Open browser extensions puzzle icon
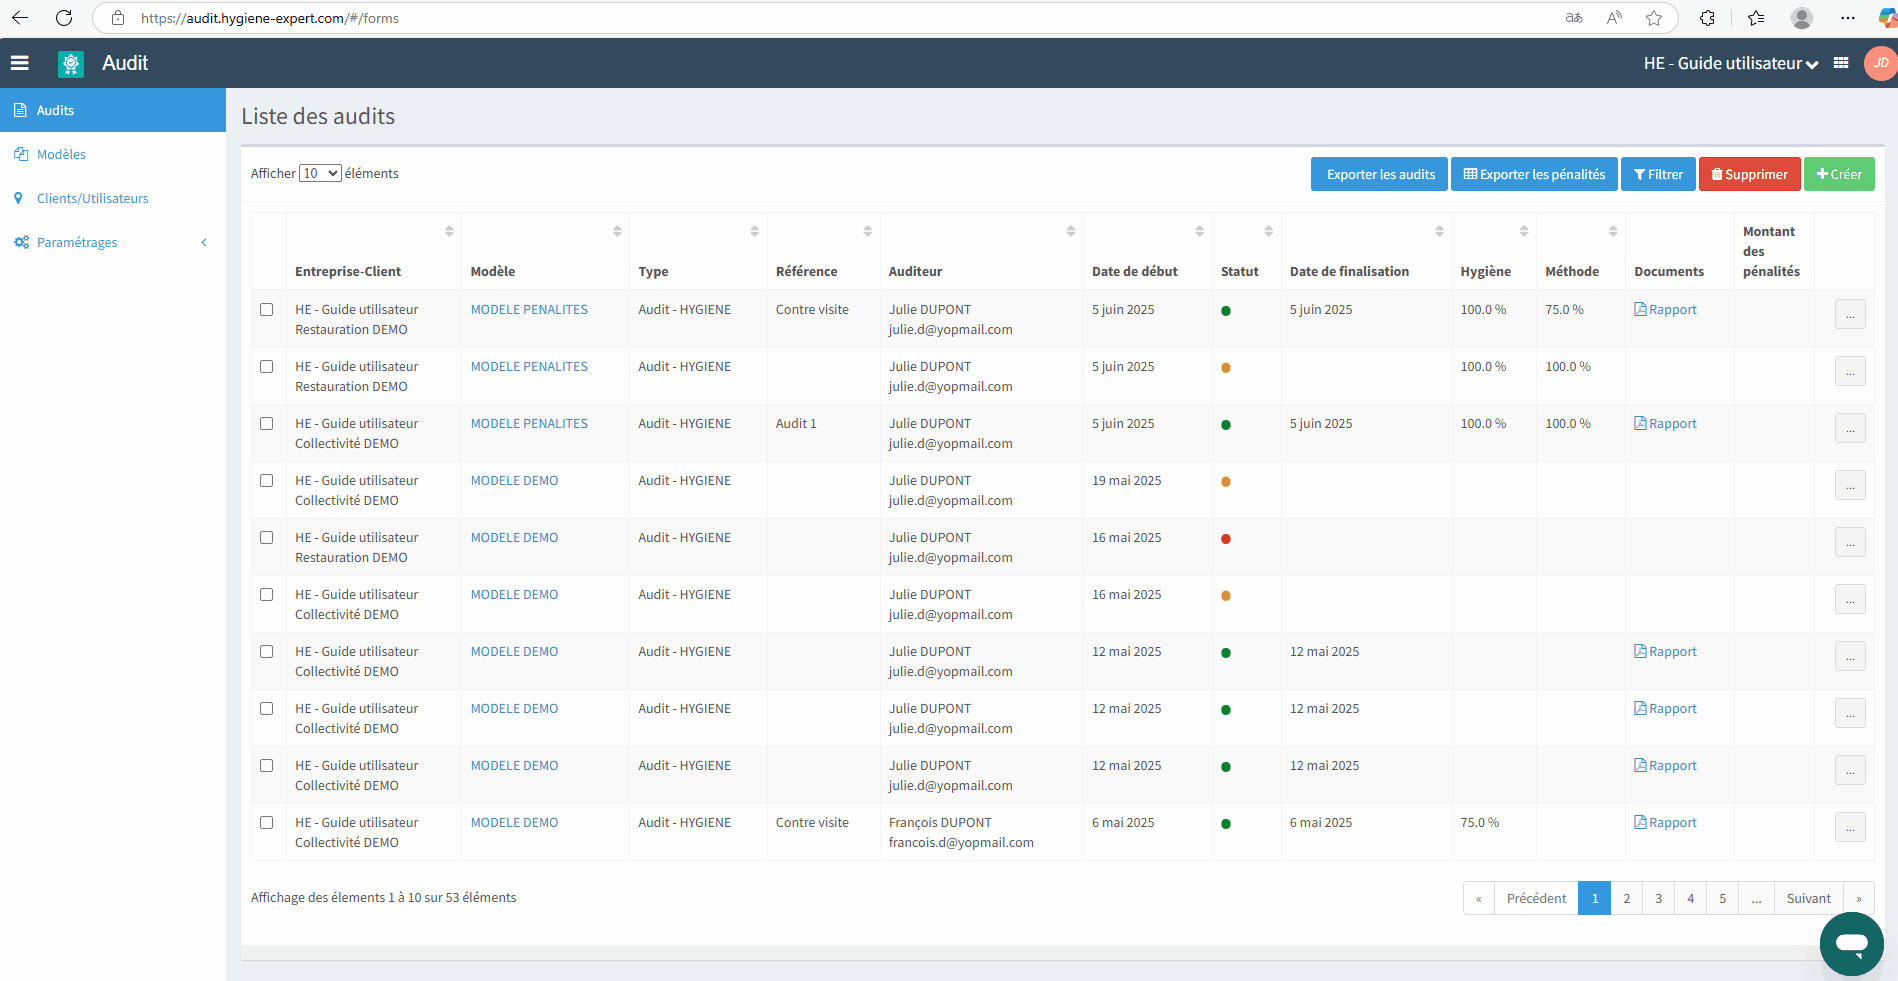Screen dimensions: 1898x981 (1707, 18)
